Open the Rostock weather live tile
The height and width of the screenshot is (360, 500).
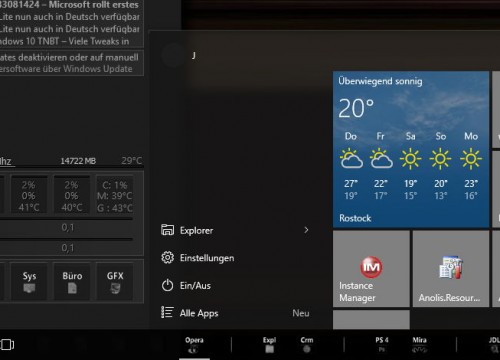click(x=411, y=149)
